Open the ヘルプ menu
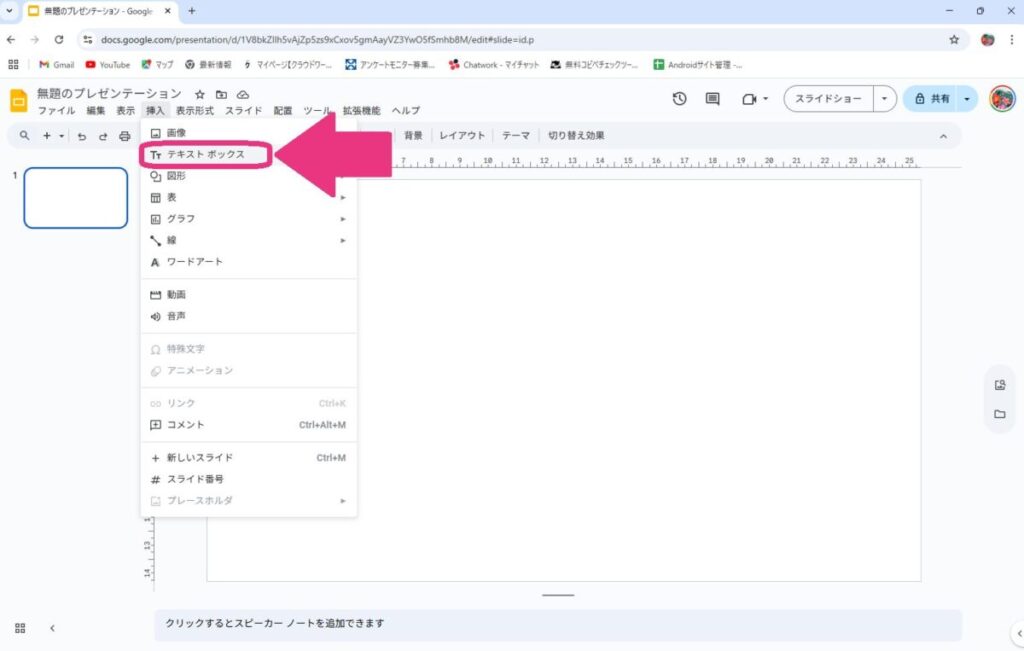The height and width of the screenshot is (651, 1024). pyautogui.click(x=406, y=111)
